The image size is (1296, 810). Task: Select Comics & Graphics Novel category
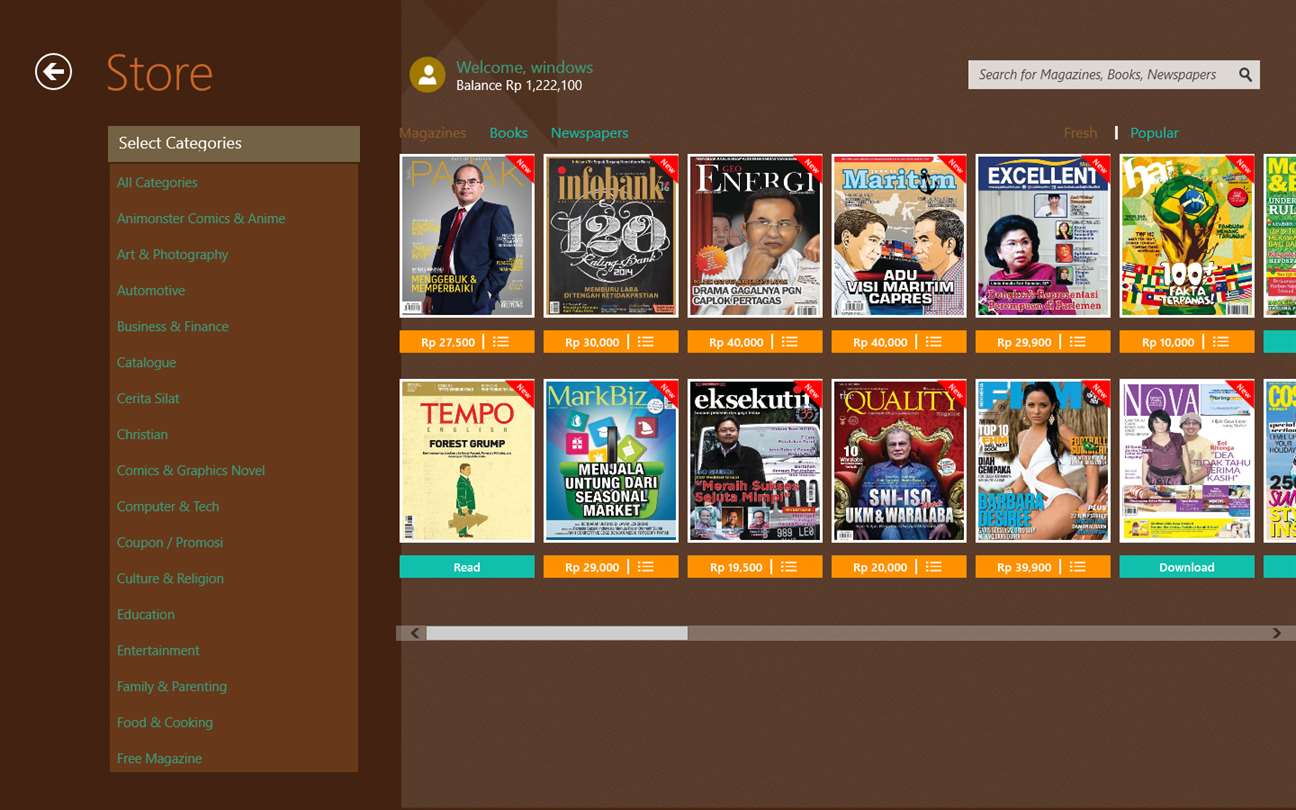click(x=191, y=471)
